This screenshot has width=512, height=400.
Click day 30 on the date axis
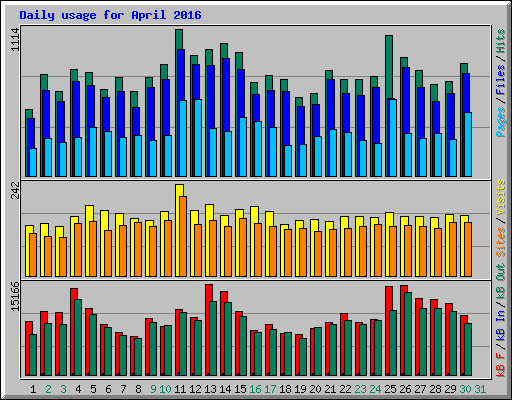point(465,389)
